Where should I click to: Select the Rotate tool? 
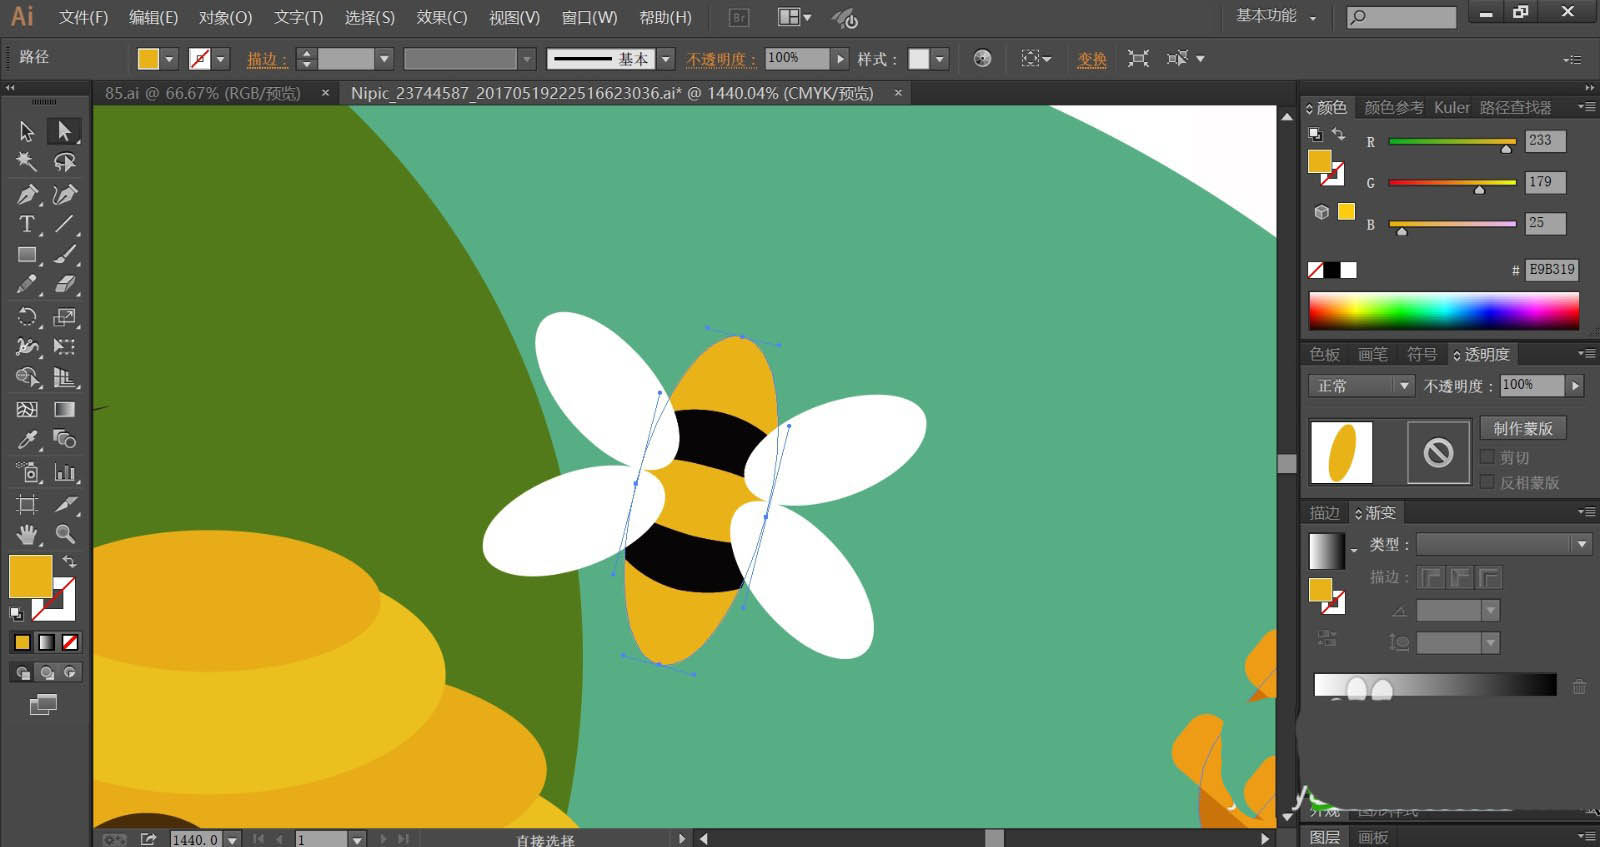(27, 317)
